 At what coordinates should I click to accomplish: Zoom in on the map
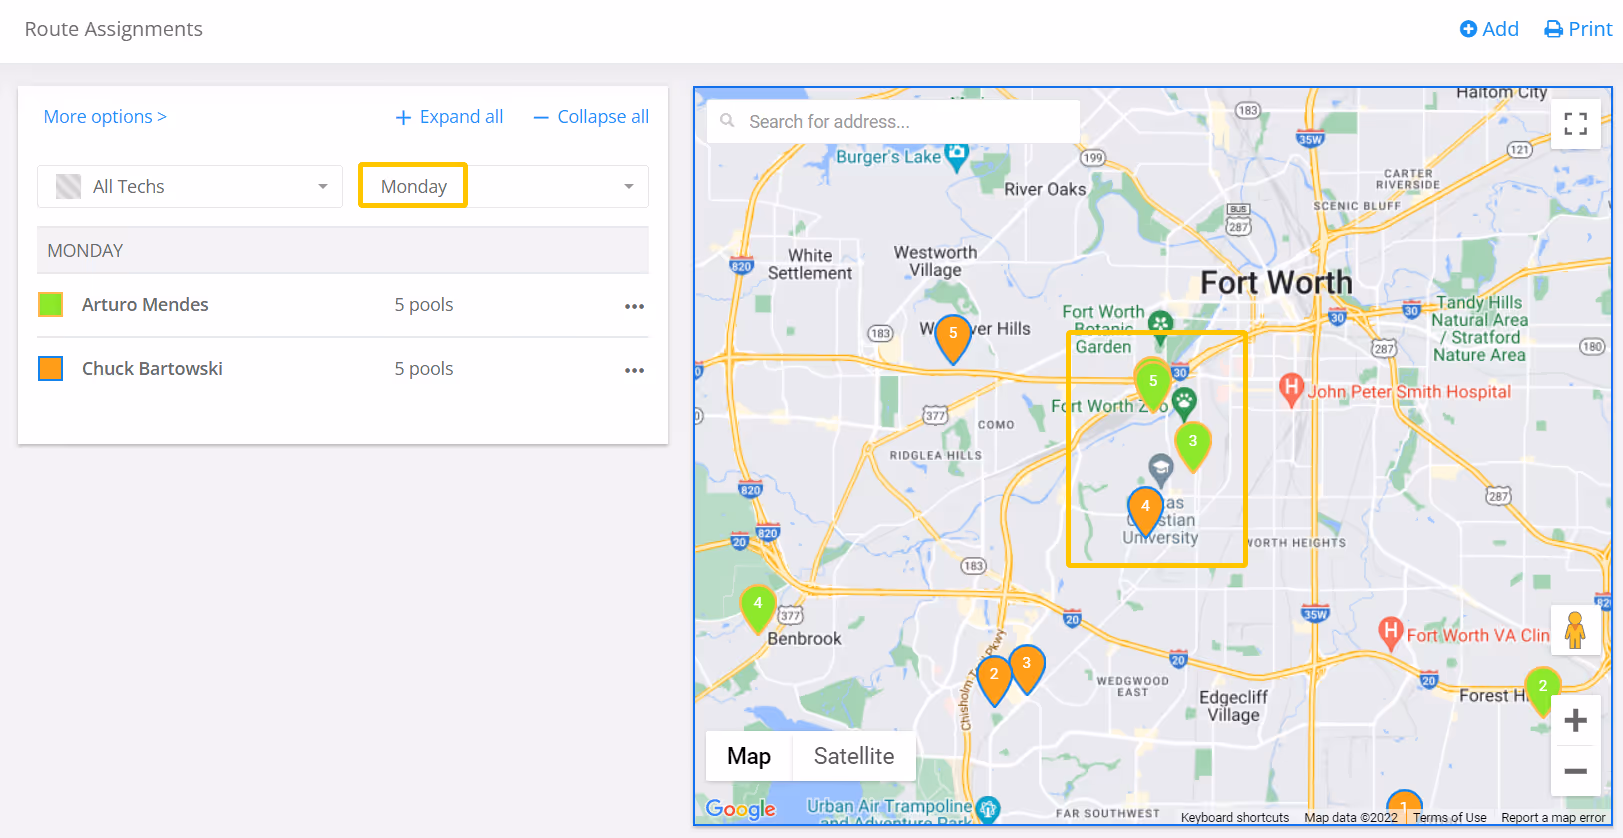(x=1576, y=720)
